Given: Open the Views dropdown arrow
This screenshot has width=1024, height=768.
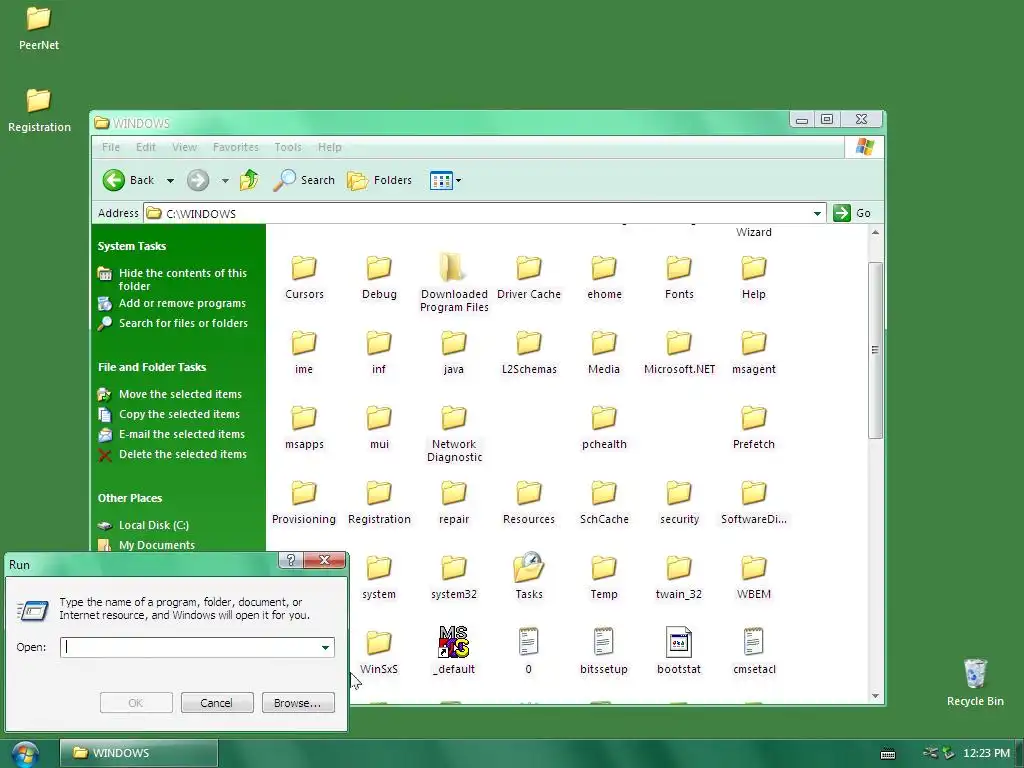Looking at the screenshot, I should pyautogui.click(x=458, y=180).
